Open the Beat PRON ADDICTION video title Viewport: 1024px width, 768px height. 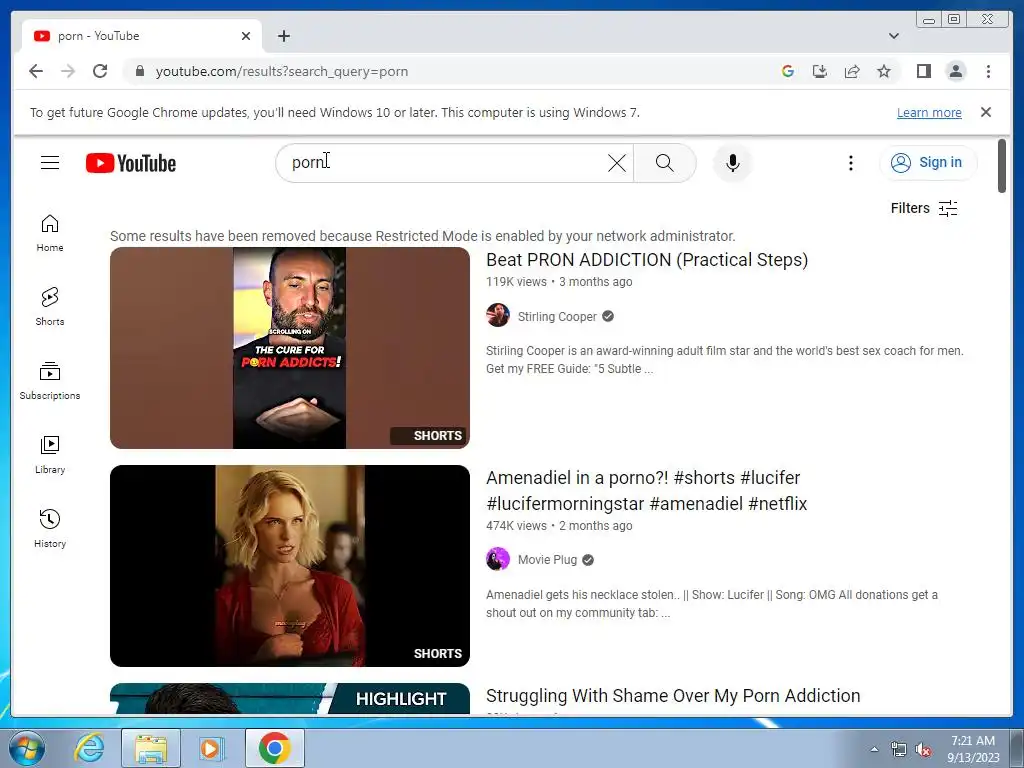(x=647, y=260)
